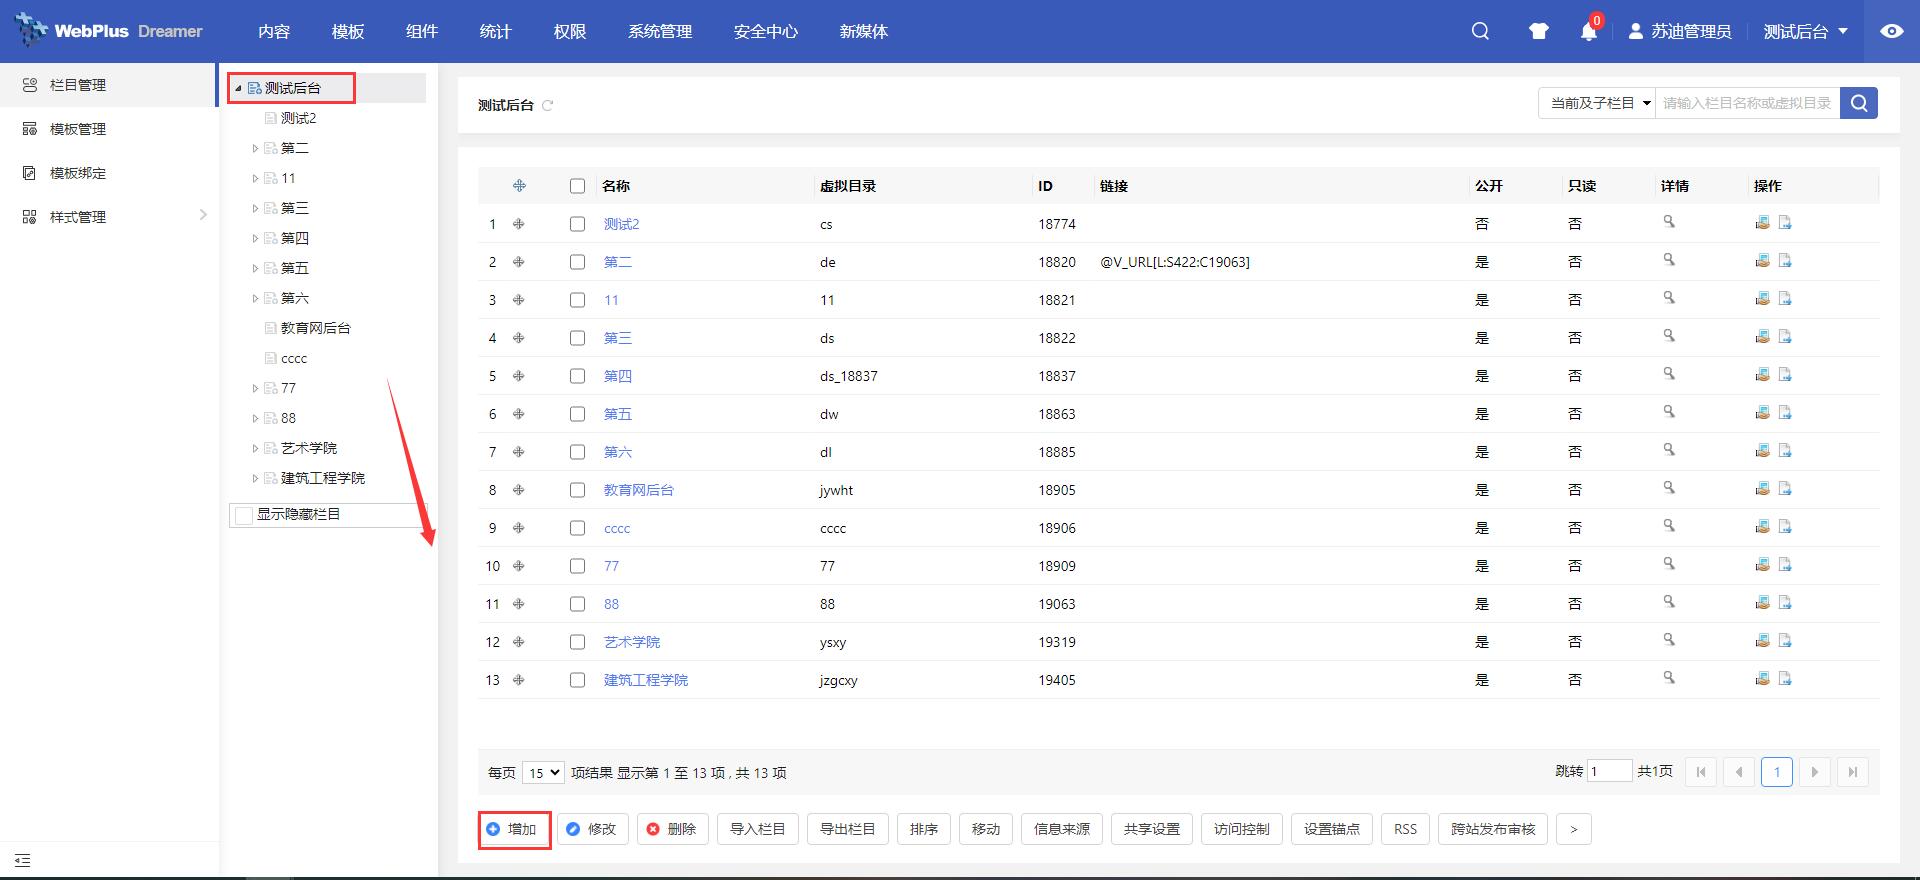Screen dimensions: 1920x880
Task: View details of row 建筑工程学院
Action: click(x=1668, y=678)
